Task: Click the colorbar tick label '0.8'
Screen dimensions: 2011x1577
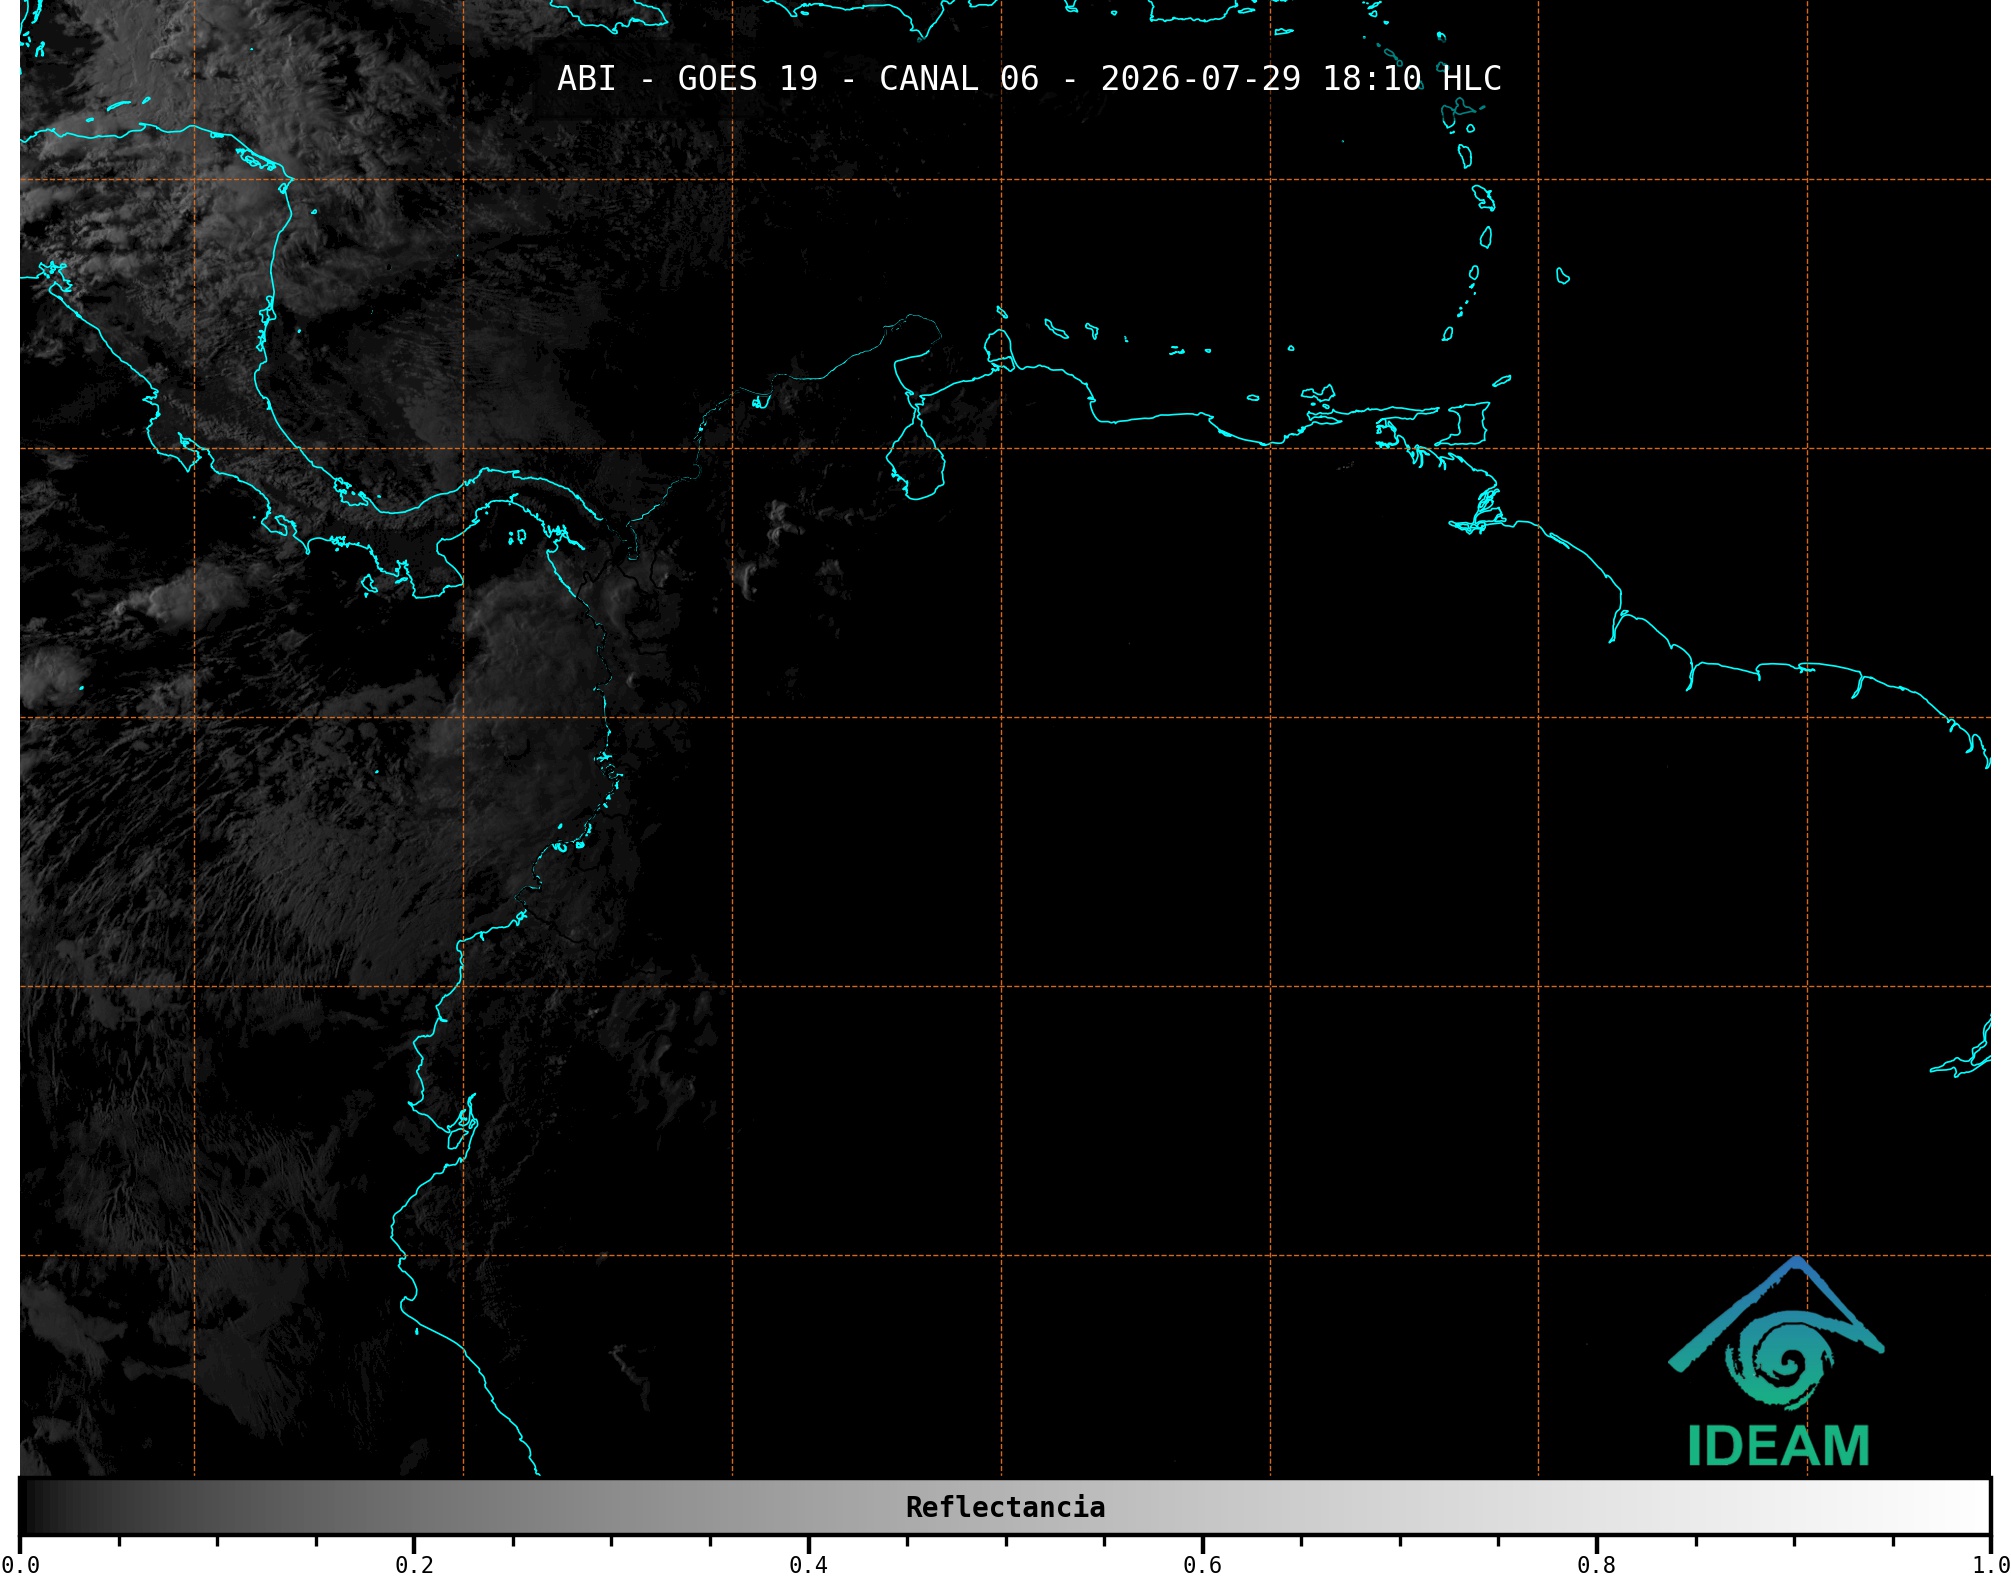Action: point(1596,1565)
